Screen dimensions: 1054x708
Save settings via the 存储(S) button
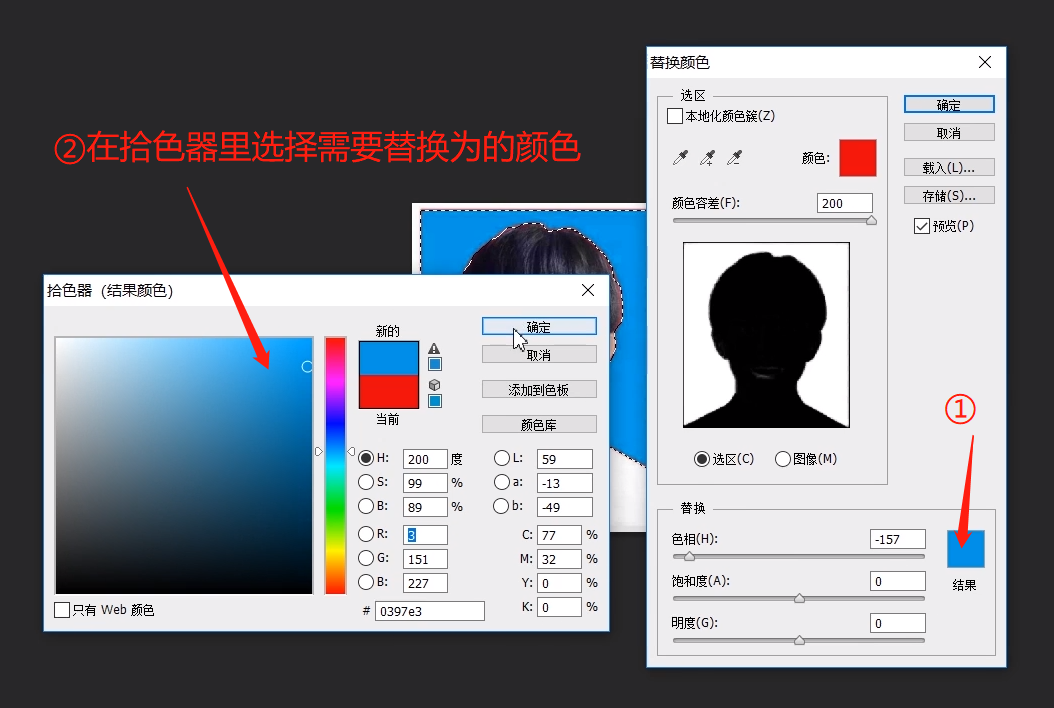click(948, 195)
